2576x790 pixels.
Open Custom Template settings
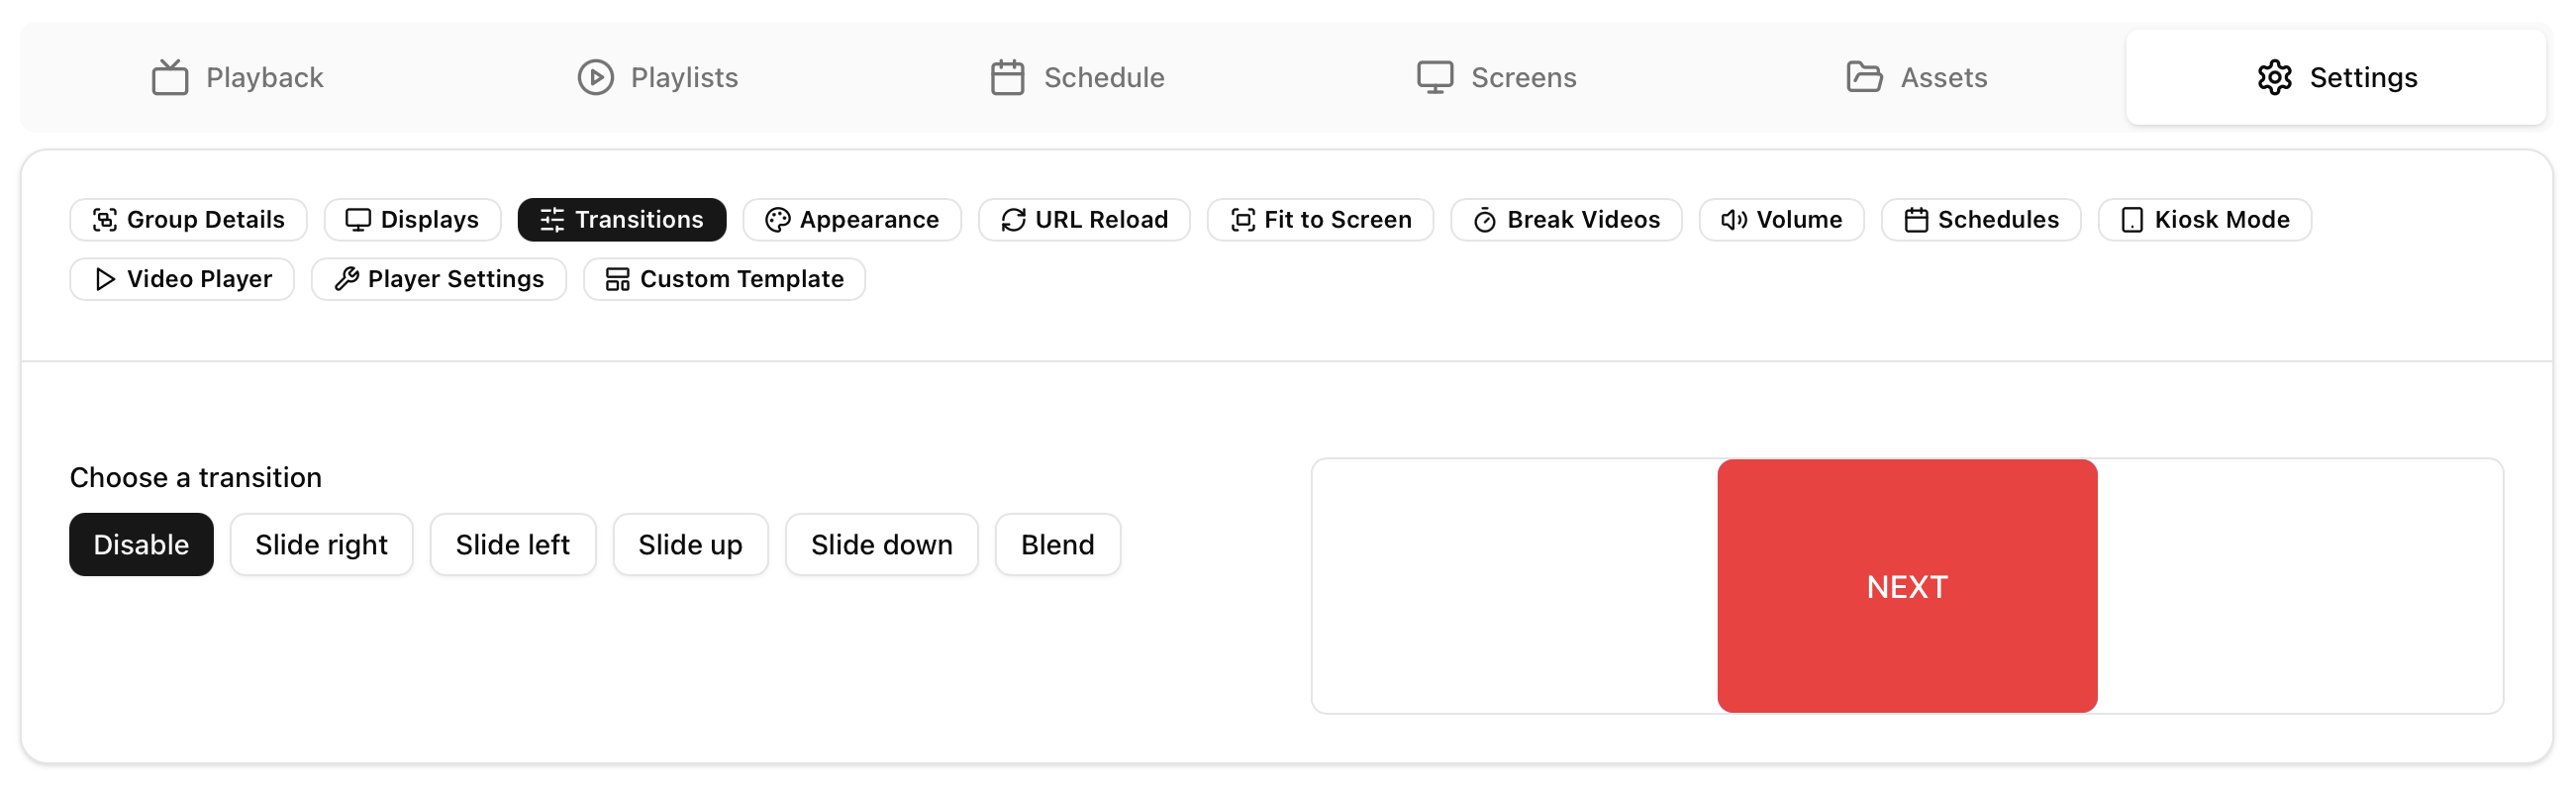[x=724, y=279]
